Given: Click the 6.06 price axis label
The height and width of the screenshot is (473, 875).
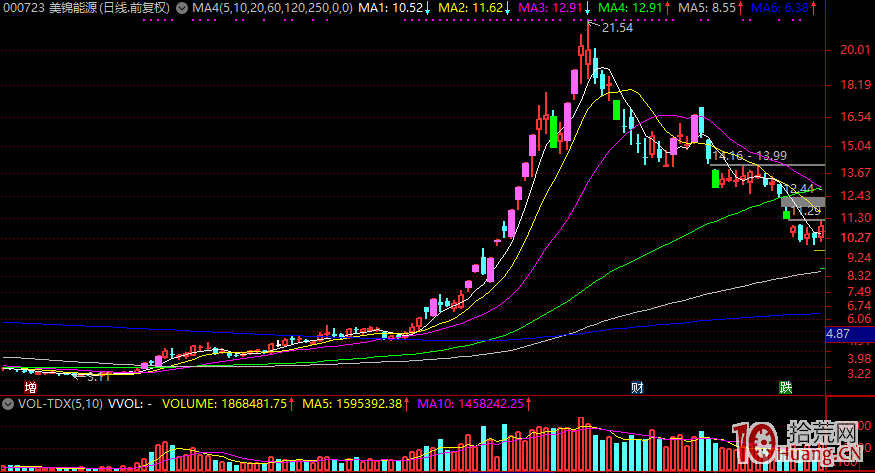Looking at the screenshot, I should pyautogui.click(x=859, y=319).
